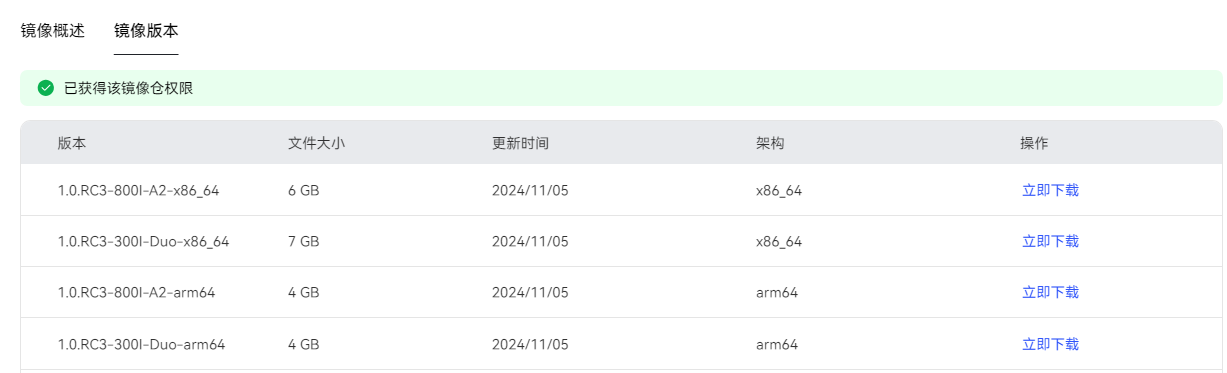The width and height of the screenshot is (1227, 373).
Task: Click the 更新时间 column header
Action: (520, 143)
